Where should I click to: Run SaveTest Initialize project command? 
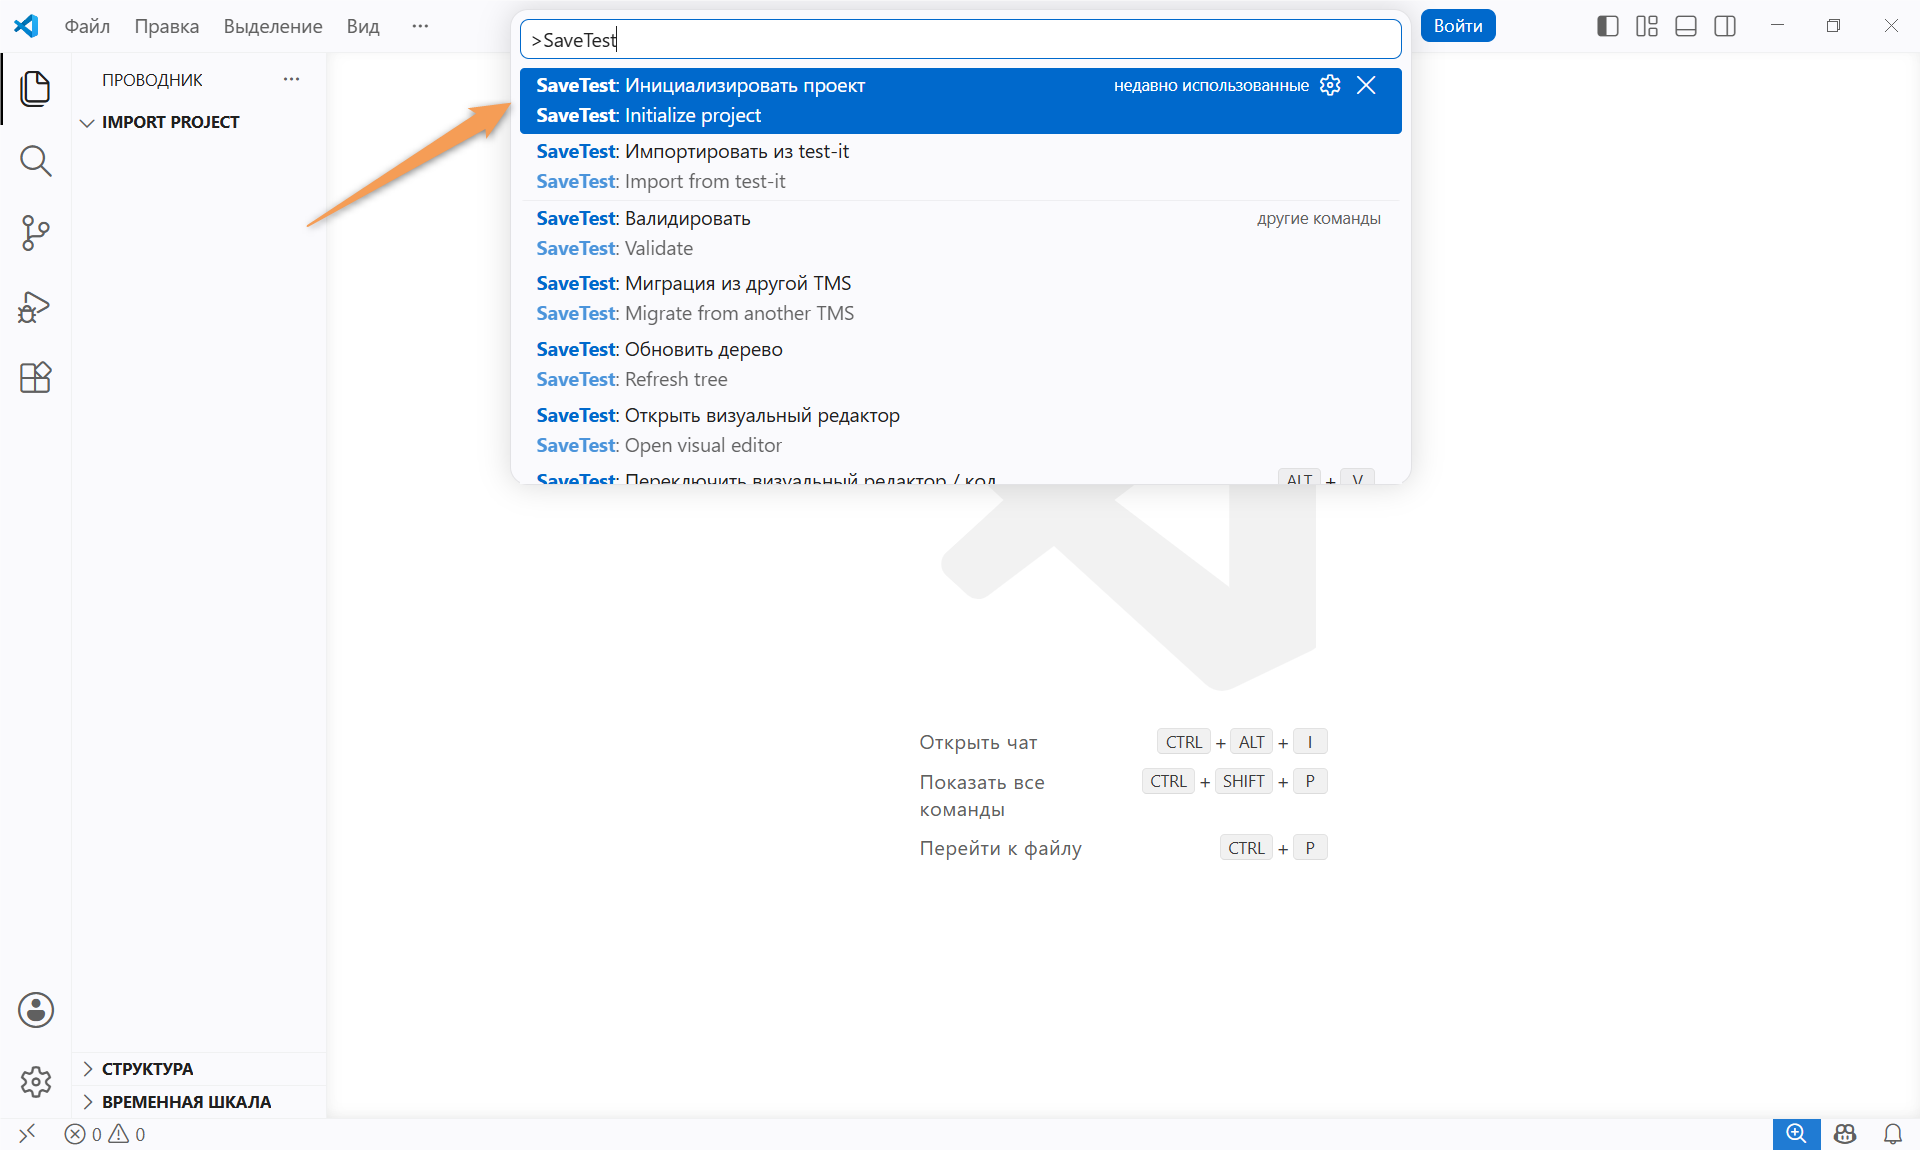point(960,100)
